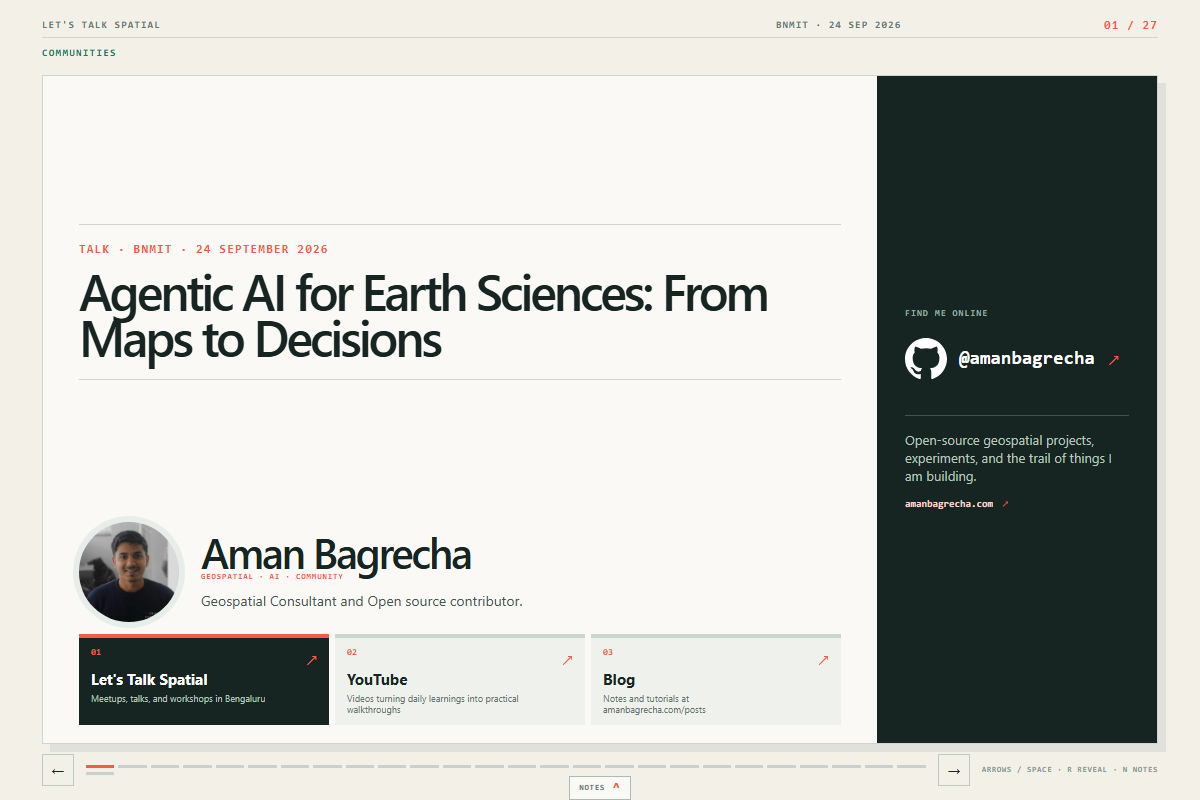Screen dimensions: 1200x800
Task: Advance to next slide with right arrow
Action: coord(954,770)
